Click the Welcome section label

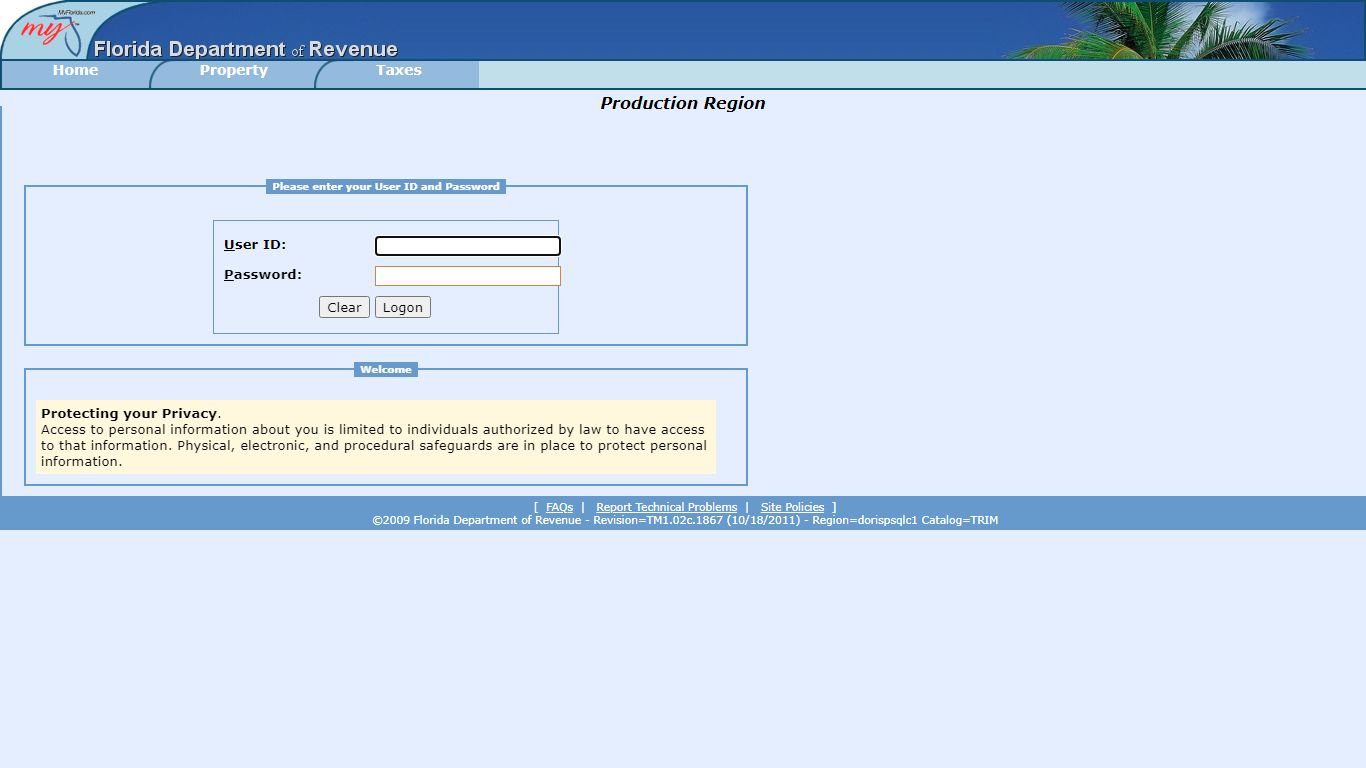point(386,369)
